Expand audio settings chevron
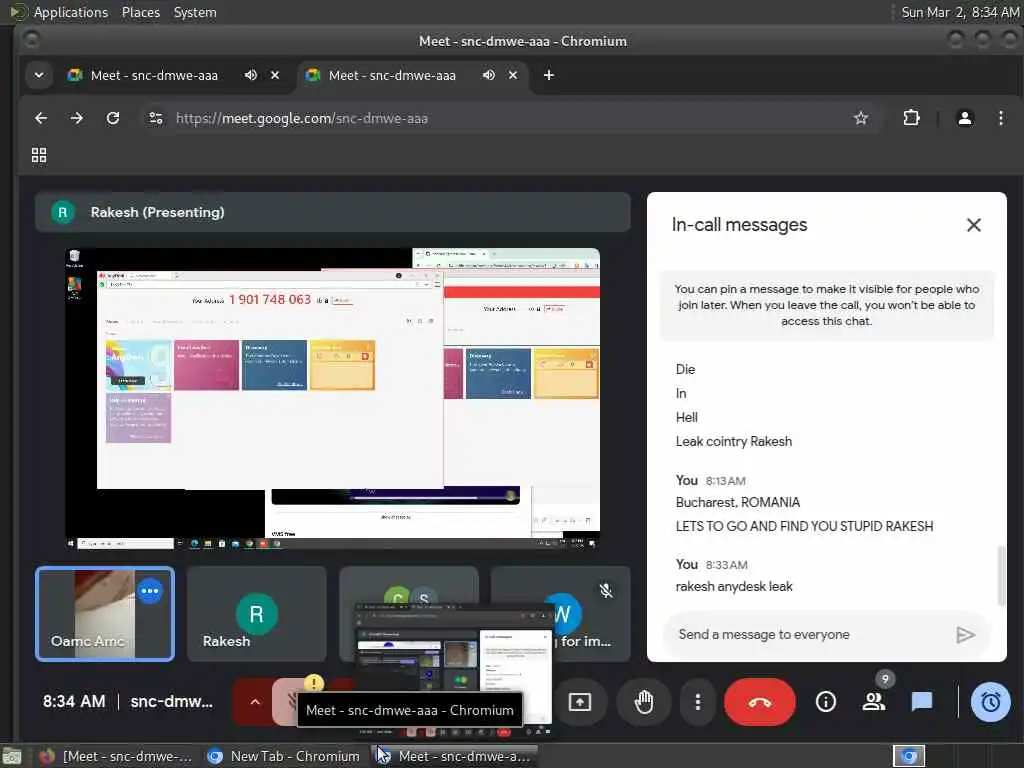Screen dimensions: 1024x768 click(x=255, y=702)
